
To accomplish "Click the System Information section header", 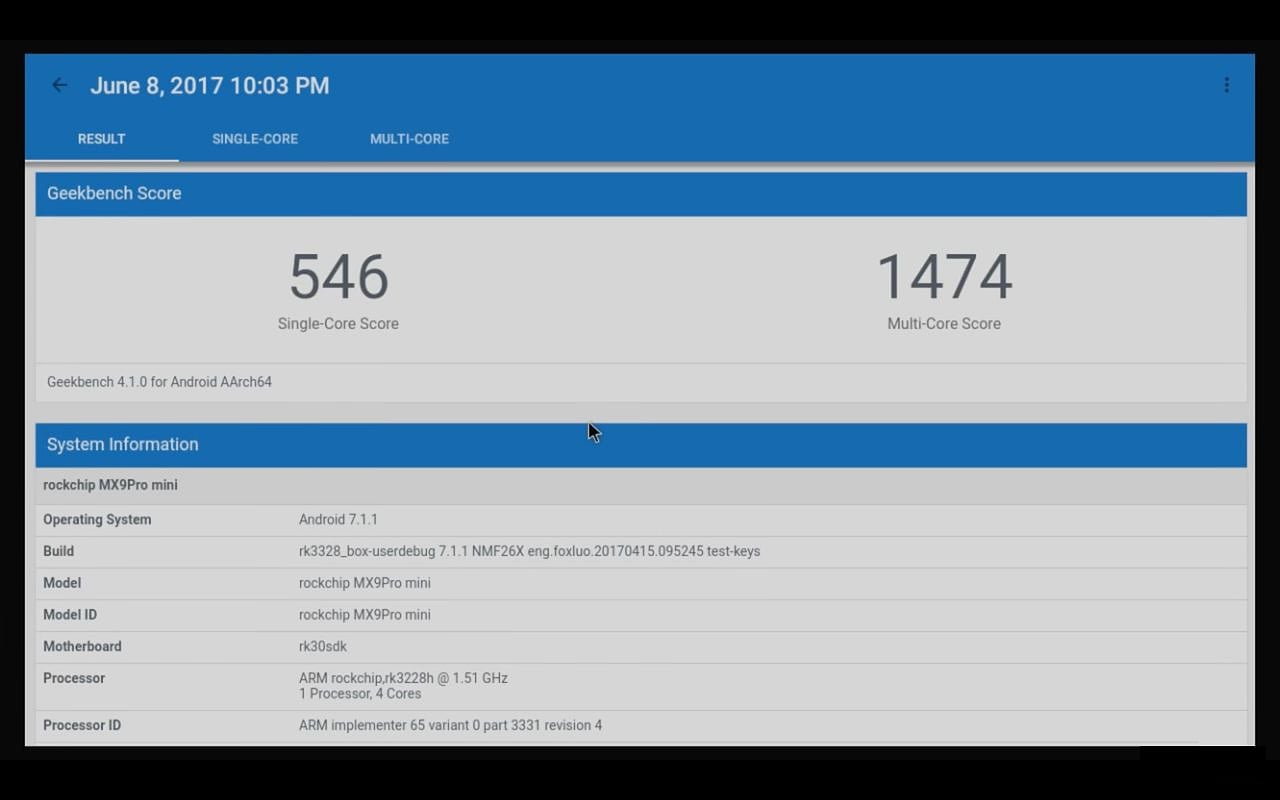I will click(x=122, y=445).
